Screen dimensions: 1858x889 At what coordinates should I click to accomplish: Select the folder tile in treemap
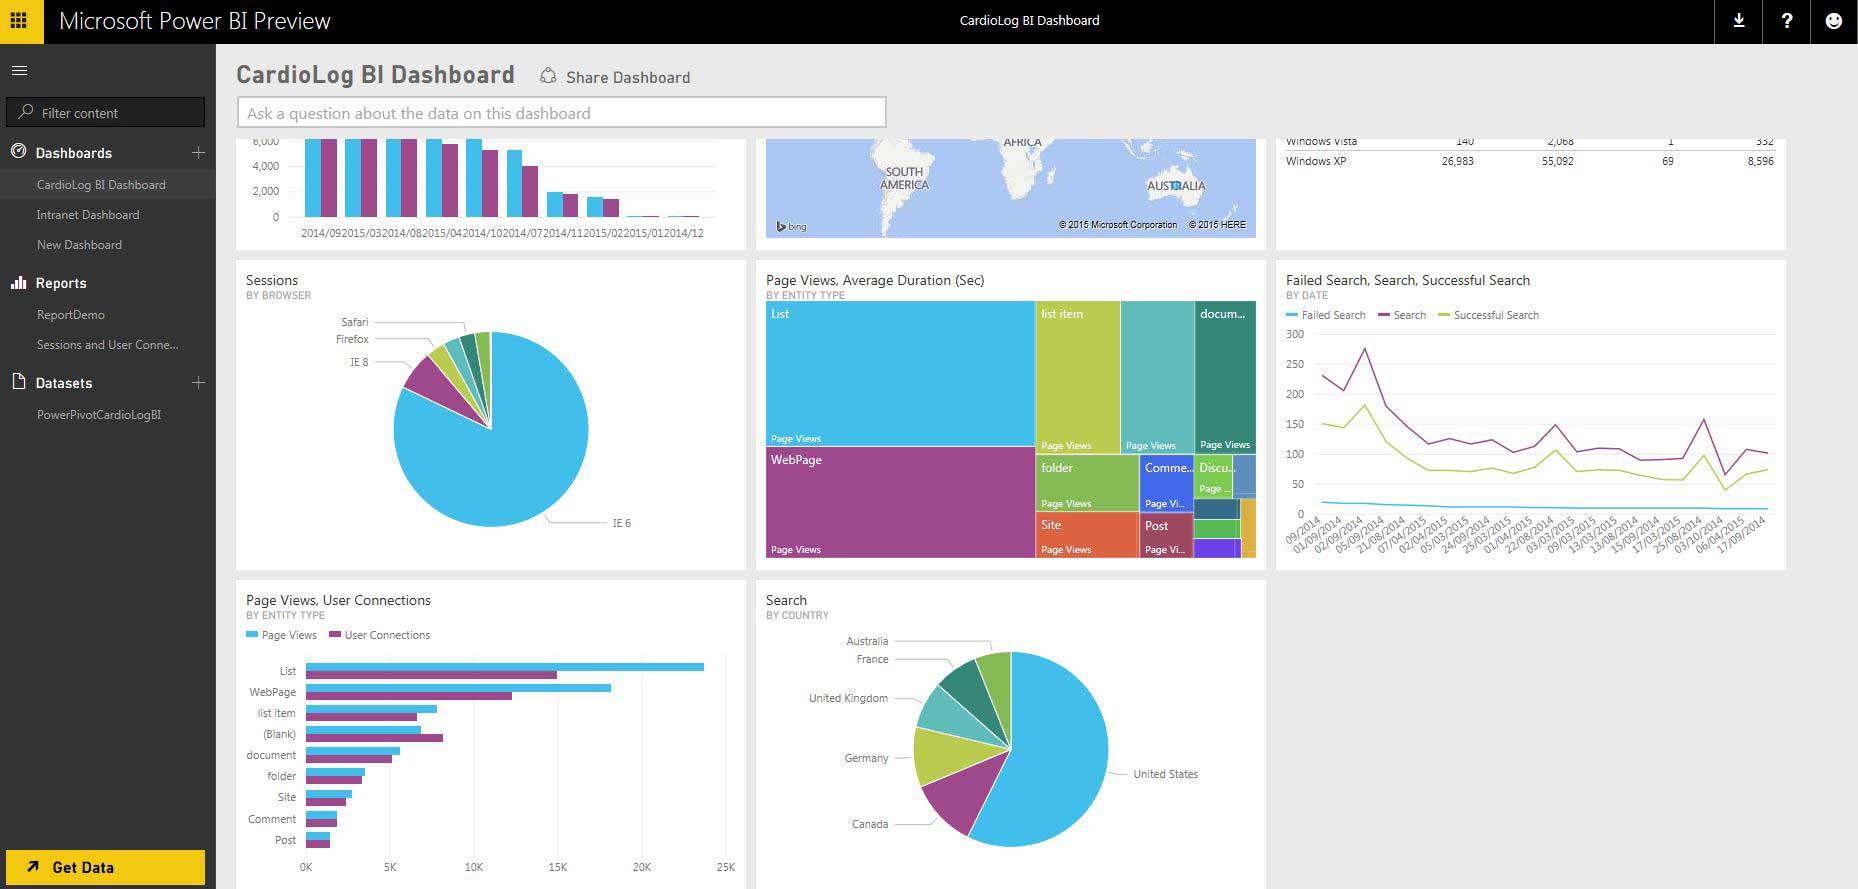point(1087,482)
